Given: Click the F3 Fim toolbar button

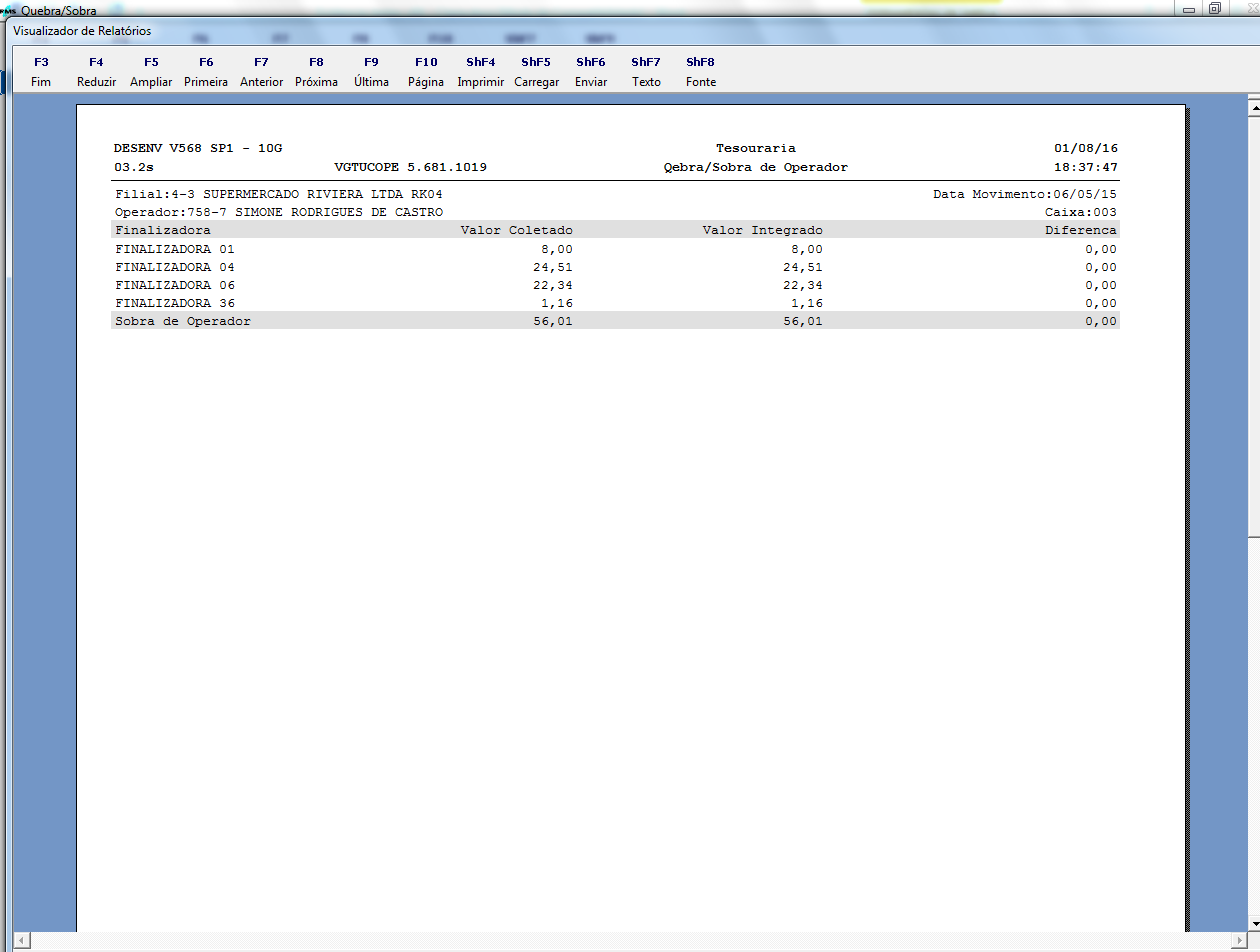Looking at the screenshot, I should click(x=41, y=72).
